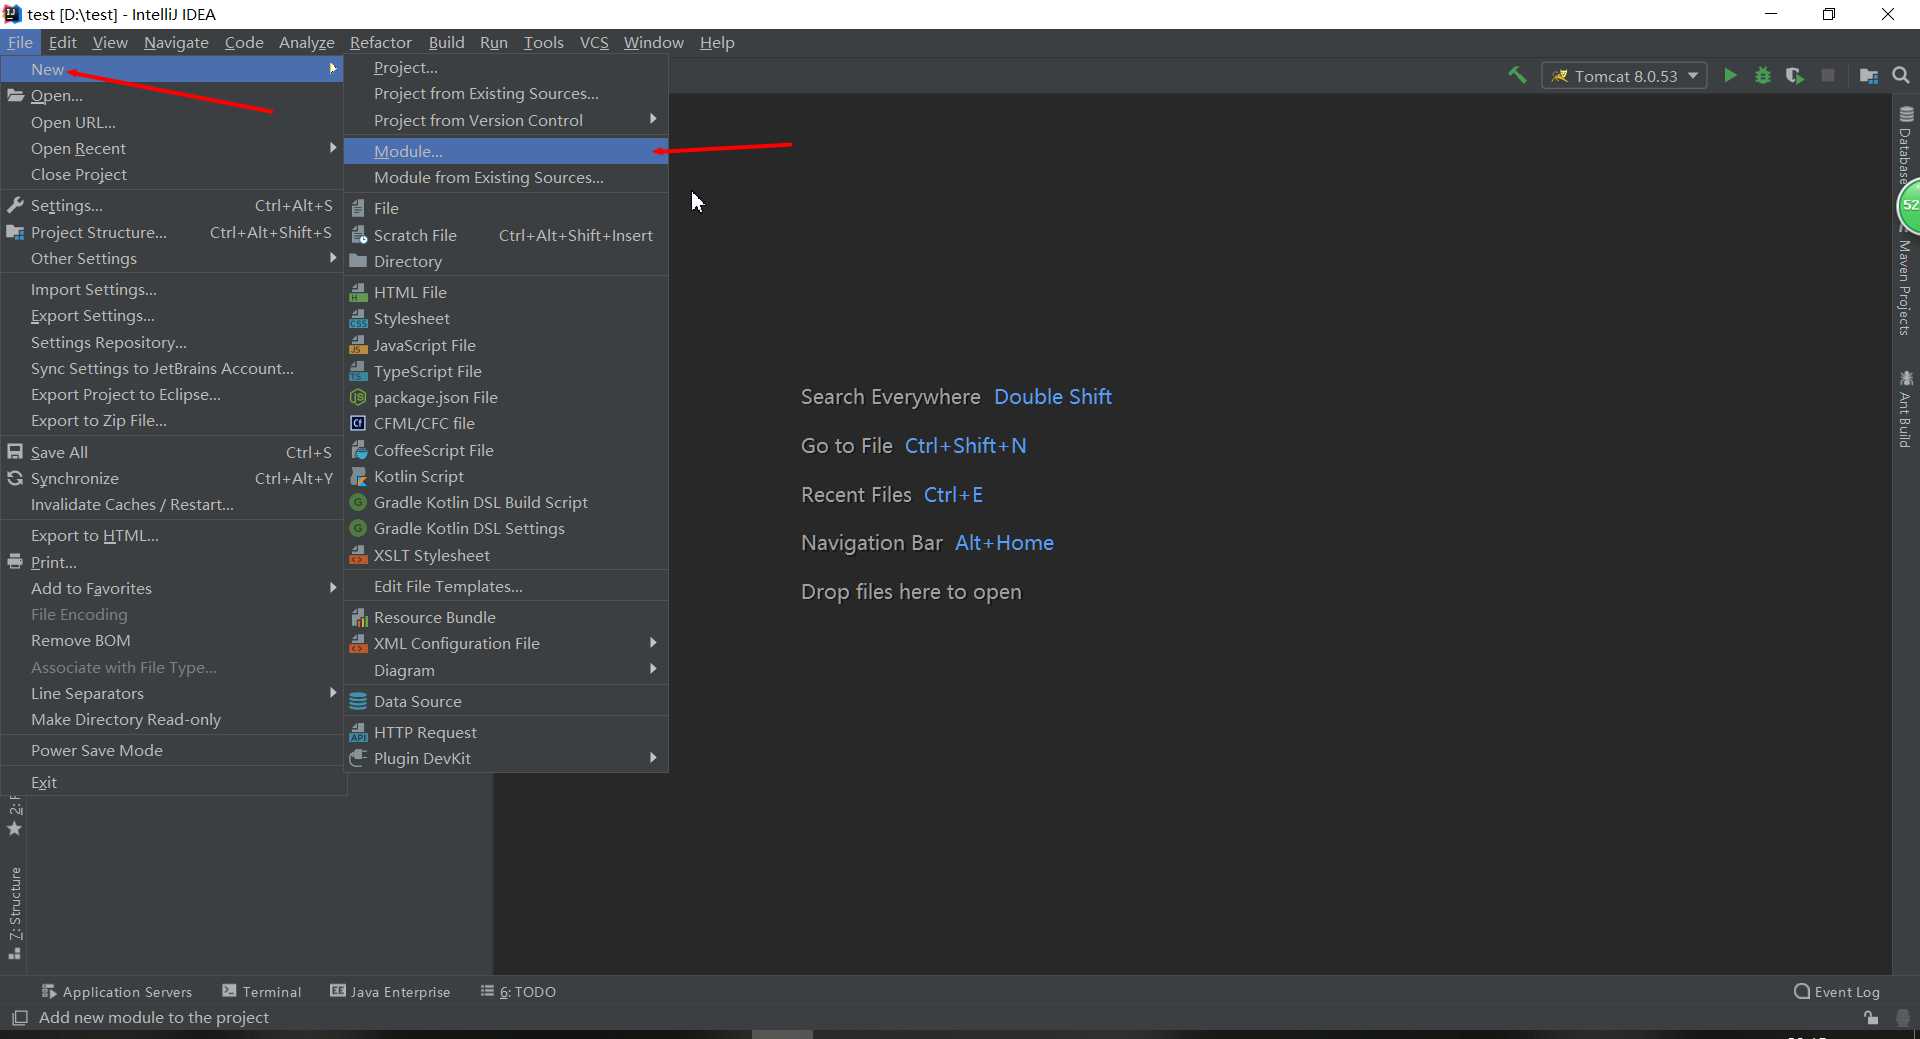Screen dimensions: 1920x1039
Task: Open the Edit menu in the menu bar
Action: click(x=62, y=42)
